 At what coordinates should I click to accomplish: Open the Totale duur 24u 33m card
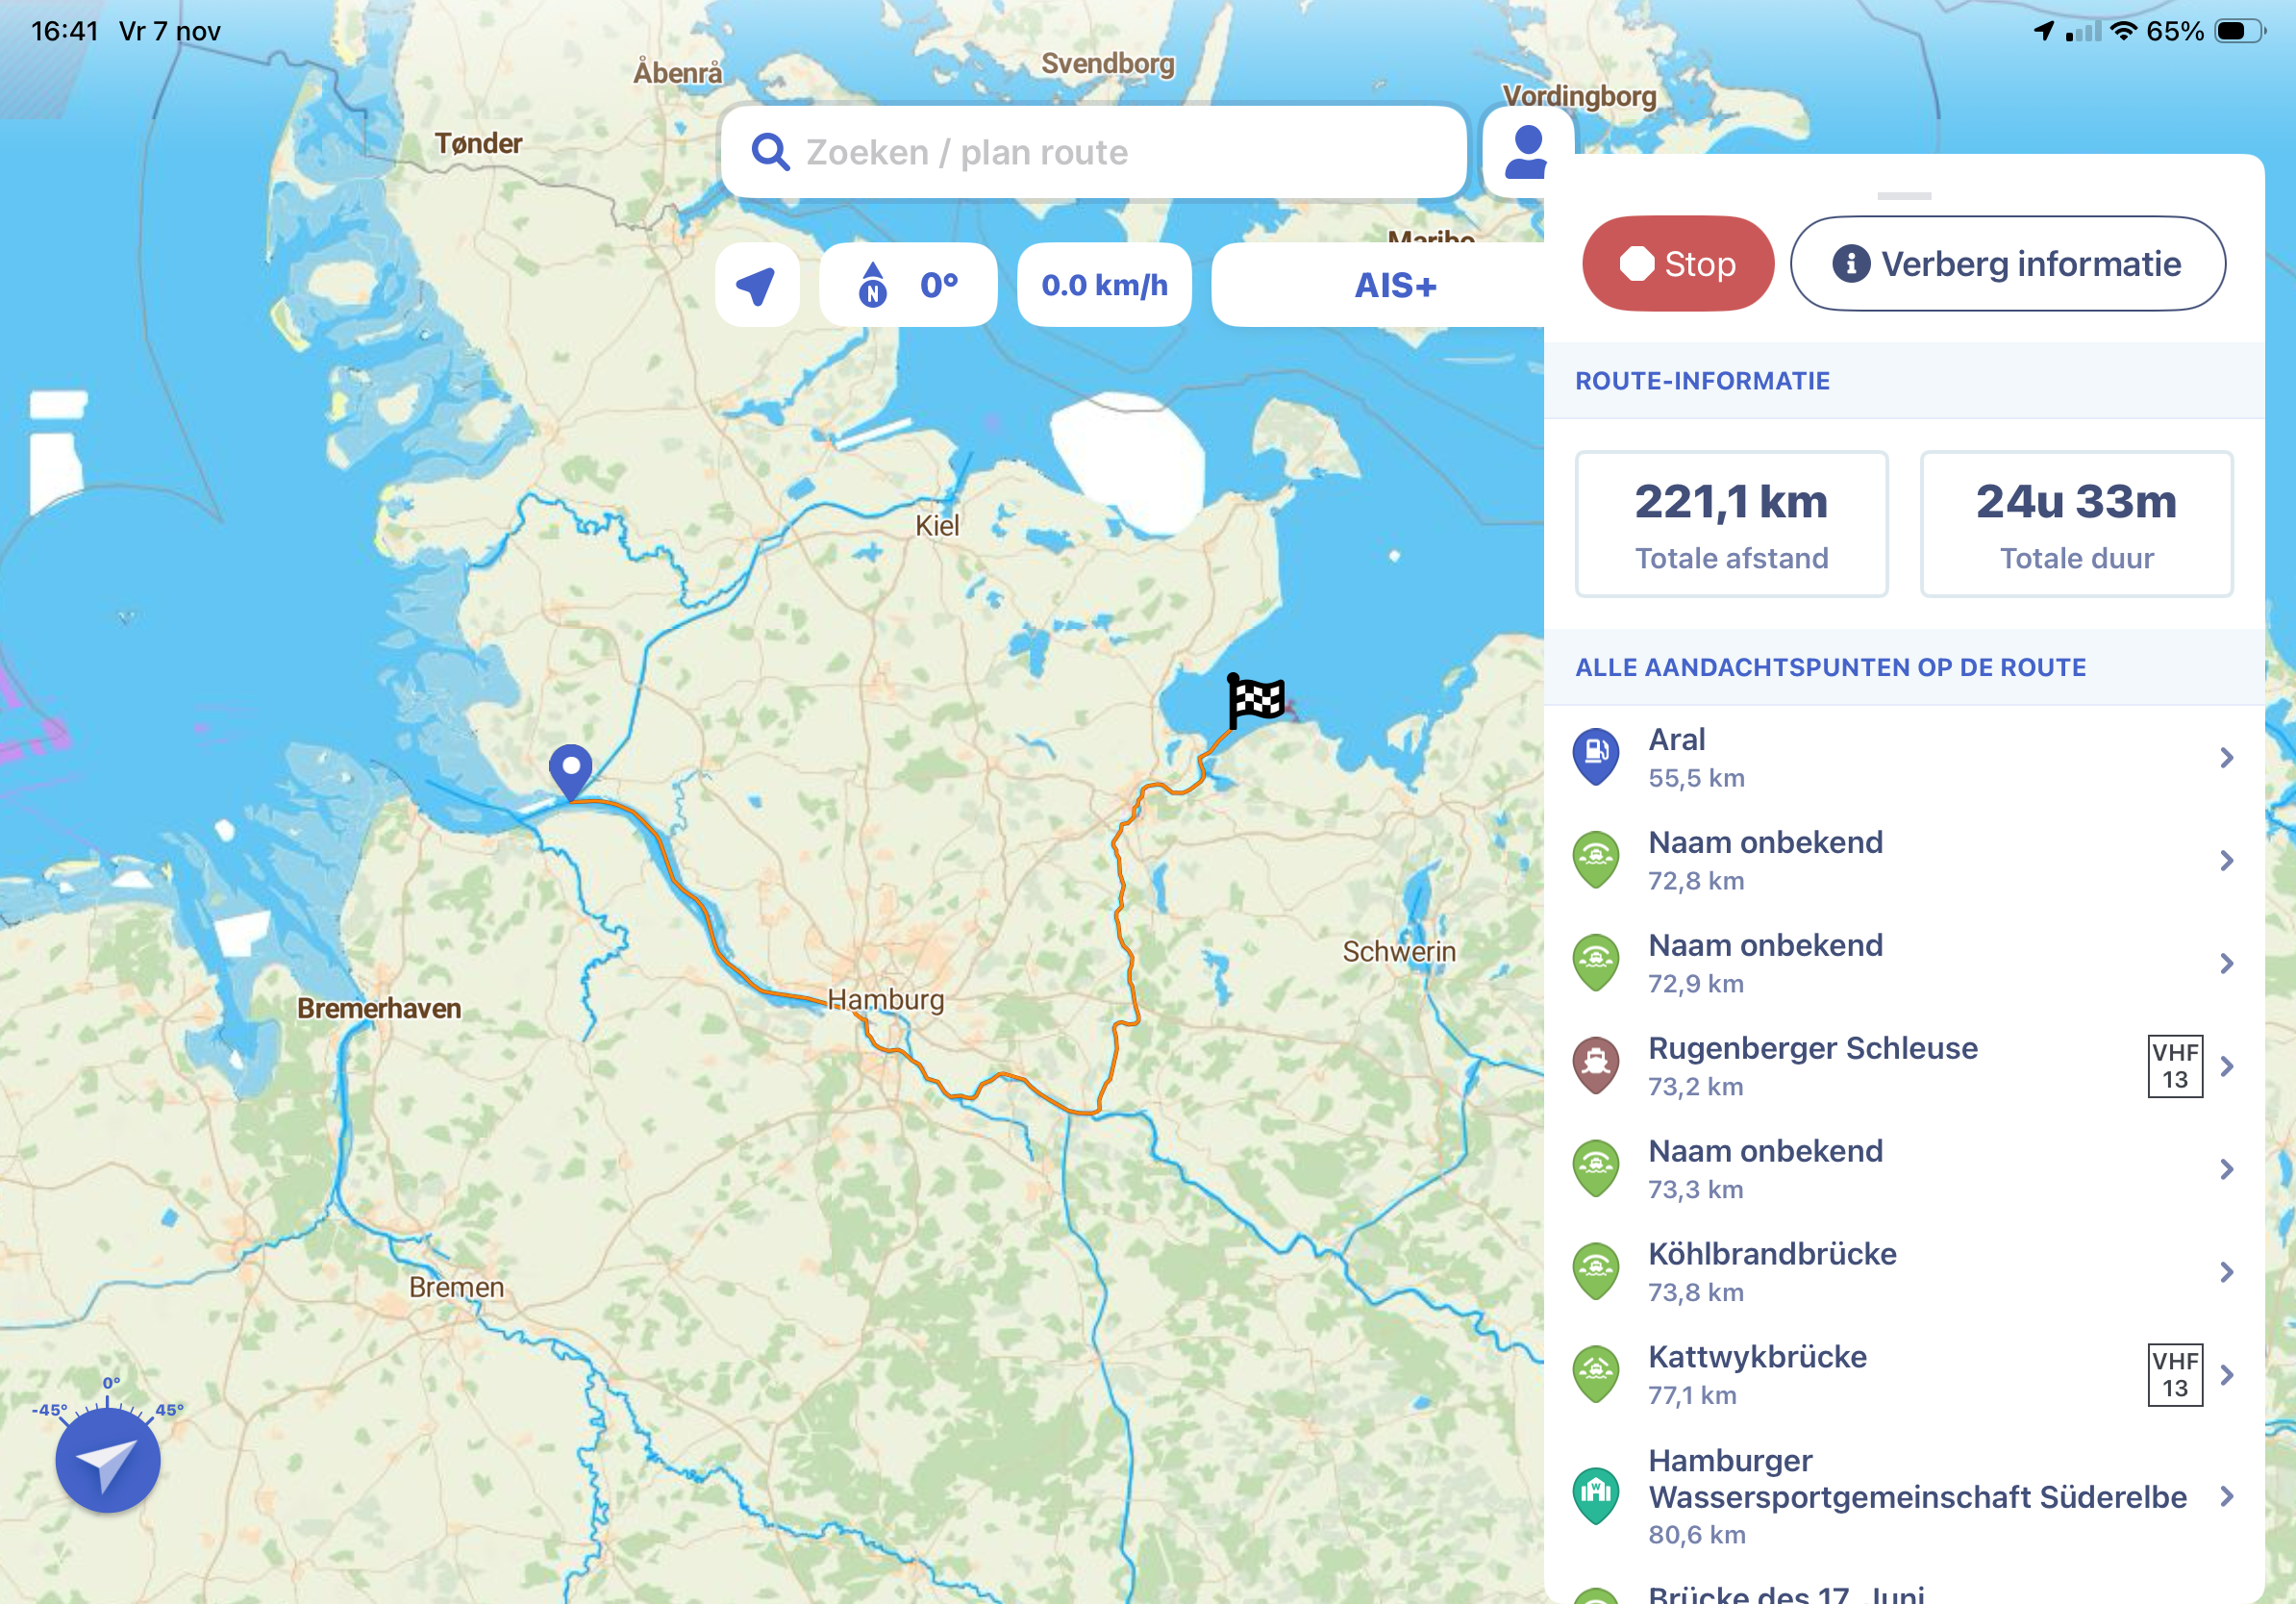click(x=2076, y=524)
